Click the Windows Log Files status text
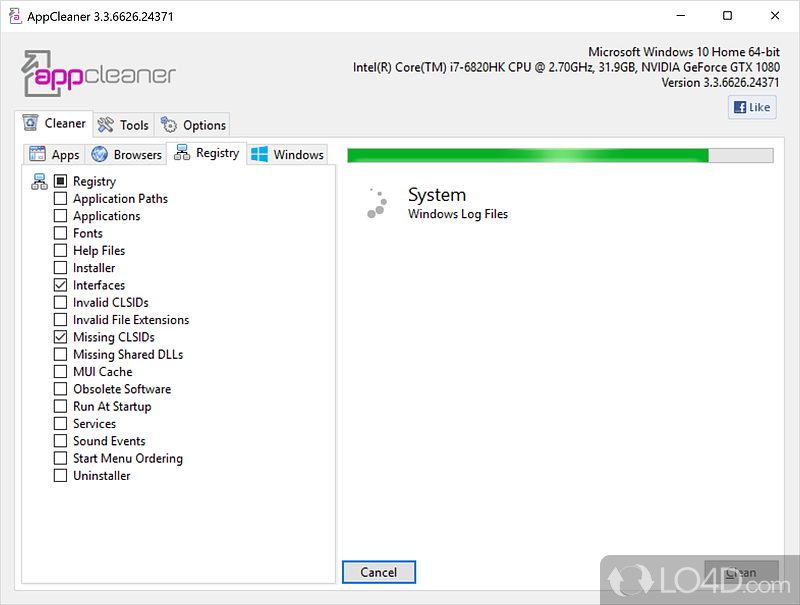 458,214
